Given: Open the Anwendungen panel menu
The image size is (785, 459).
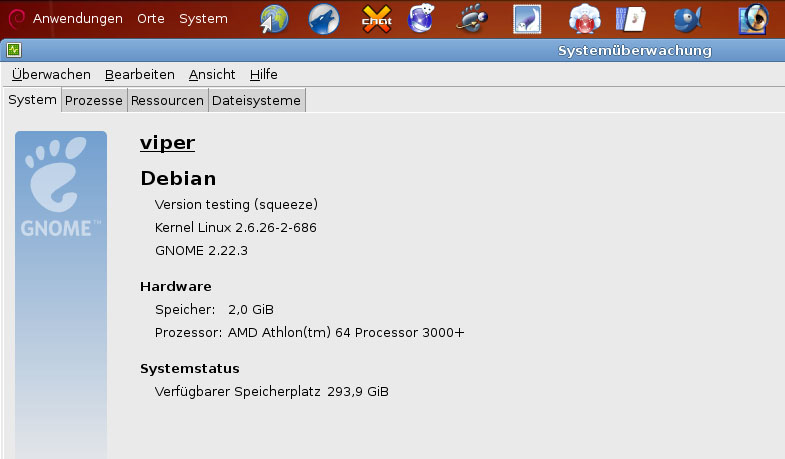Looking at the screenshot, I should click(78, 19).
